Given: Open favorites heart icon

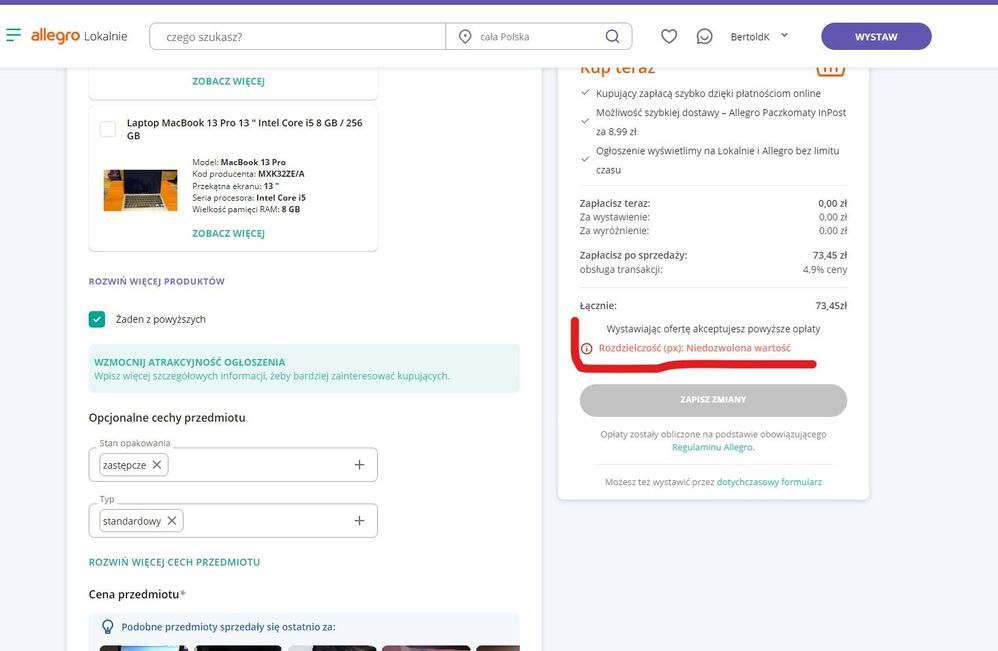Looking at the screenshot, I should [x=669, y=37].
